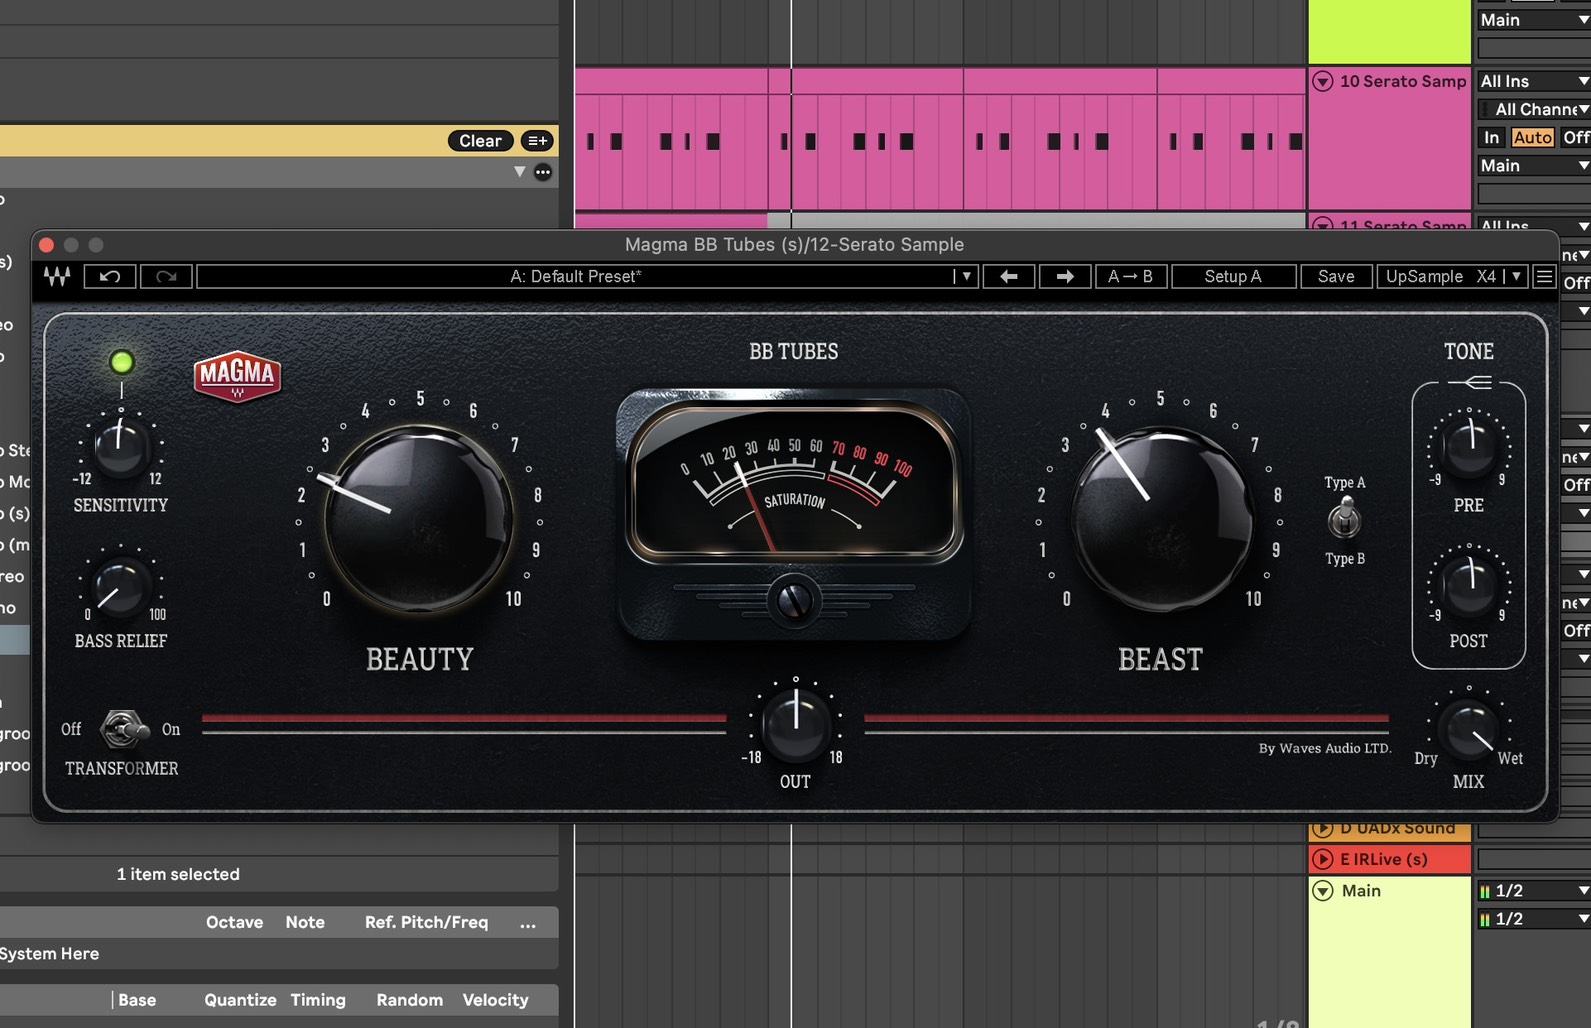1591x1028 pixels.
Task: Toggle the Transformer Off/On switch
Action: pos(123,729)
